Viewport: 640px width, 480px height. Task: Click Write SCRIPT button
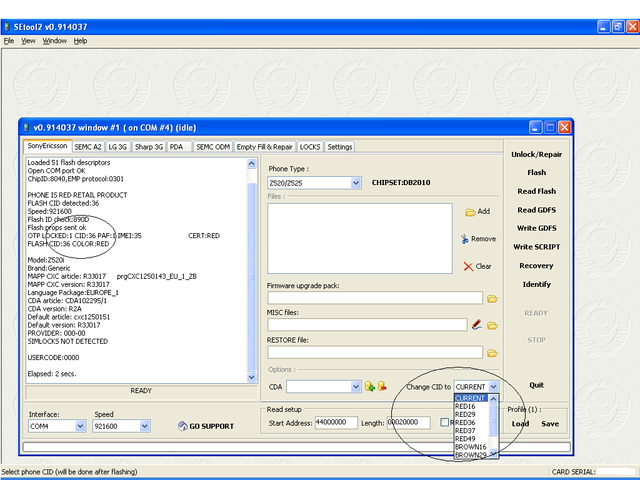pyautogui.click(x=536, y=247)
